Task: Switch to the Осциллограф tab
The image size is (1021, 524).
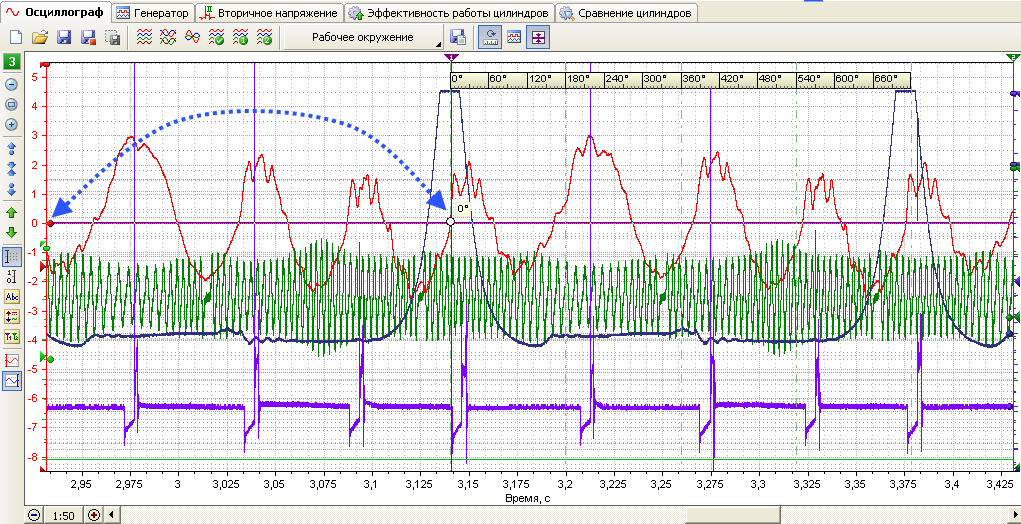Action: 55,12
